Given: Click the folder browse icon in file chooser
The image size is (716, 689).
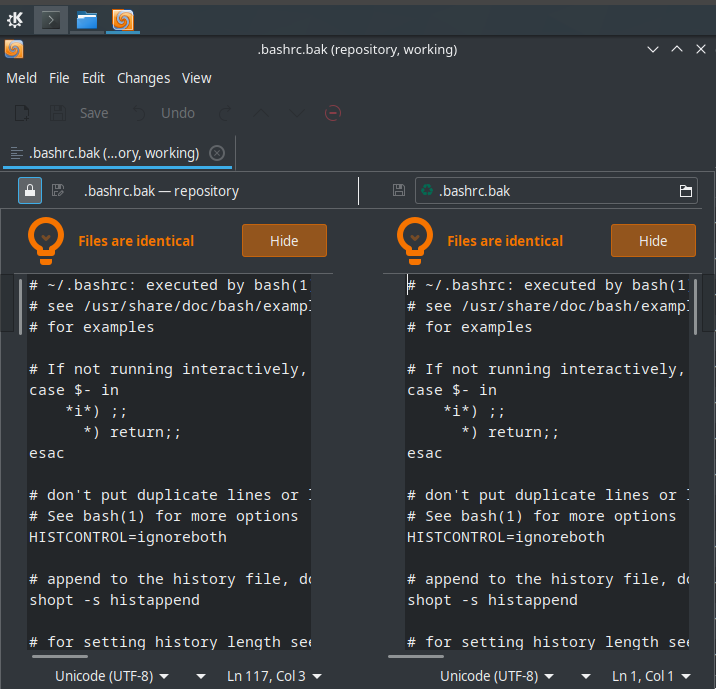Looking at the screenshot, I should [x=686, y=191].
